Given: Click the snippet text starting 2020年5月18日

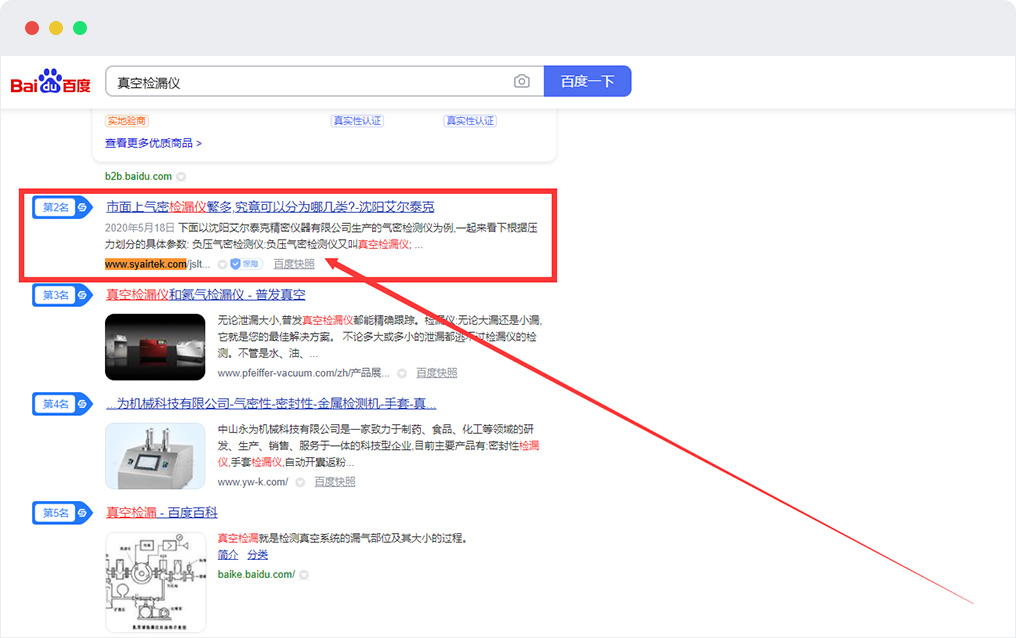Looking at the screenshot, I should pyautogui.click(x=321, y=236).
